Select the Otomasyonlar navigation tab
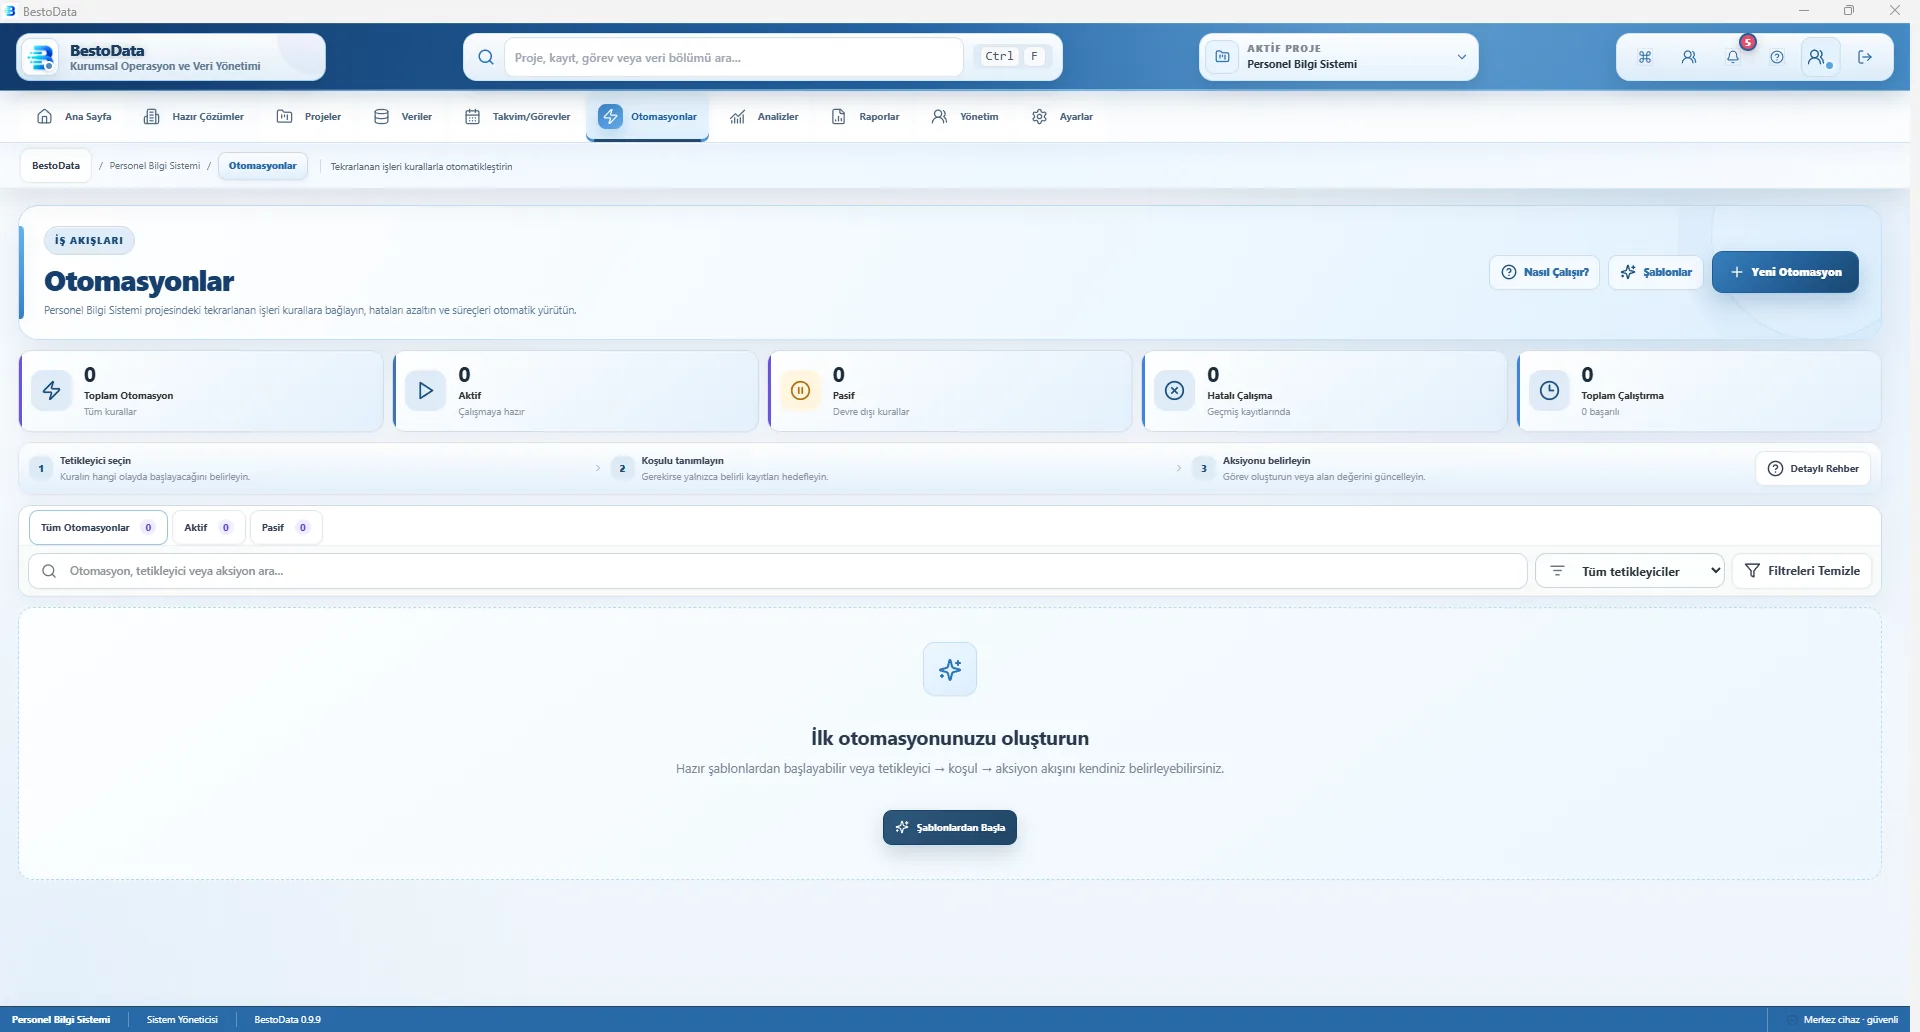This screenshot has width=1920, height=1032. [x=648, y=117]
